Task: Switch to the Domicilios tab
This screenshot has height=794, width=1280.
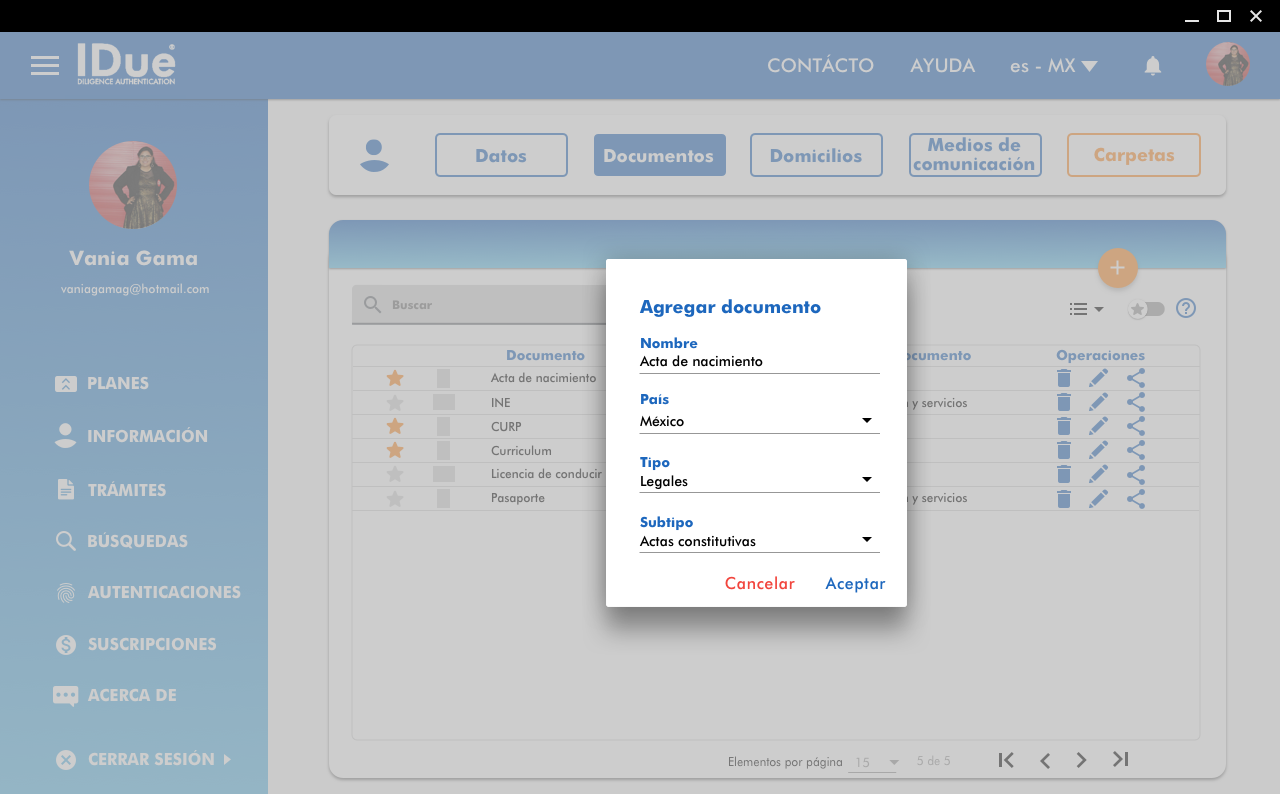Action: [816, 155]
